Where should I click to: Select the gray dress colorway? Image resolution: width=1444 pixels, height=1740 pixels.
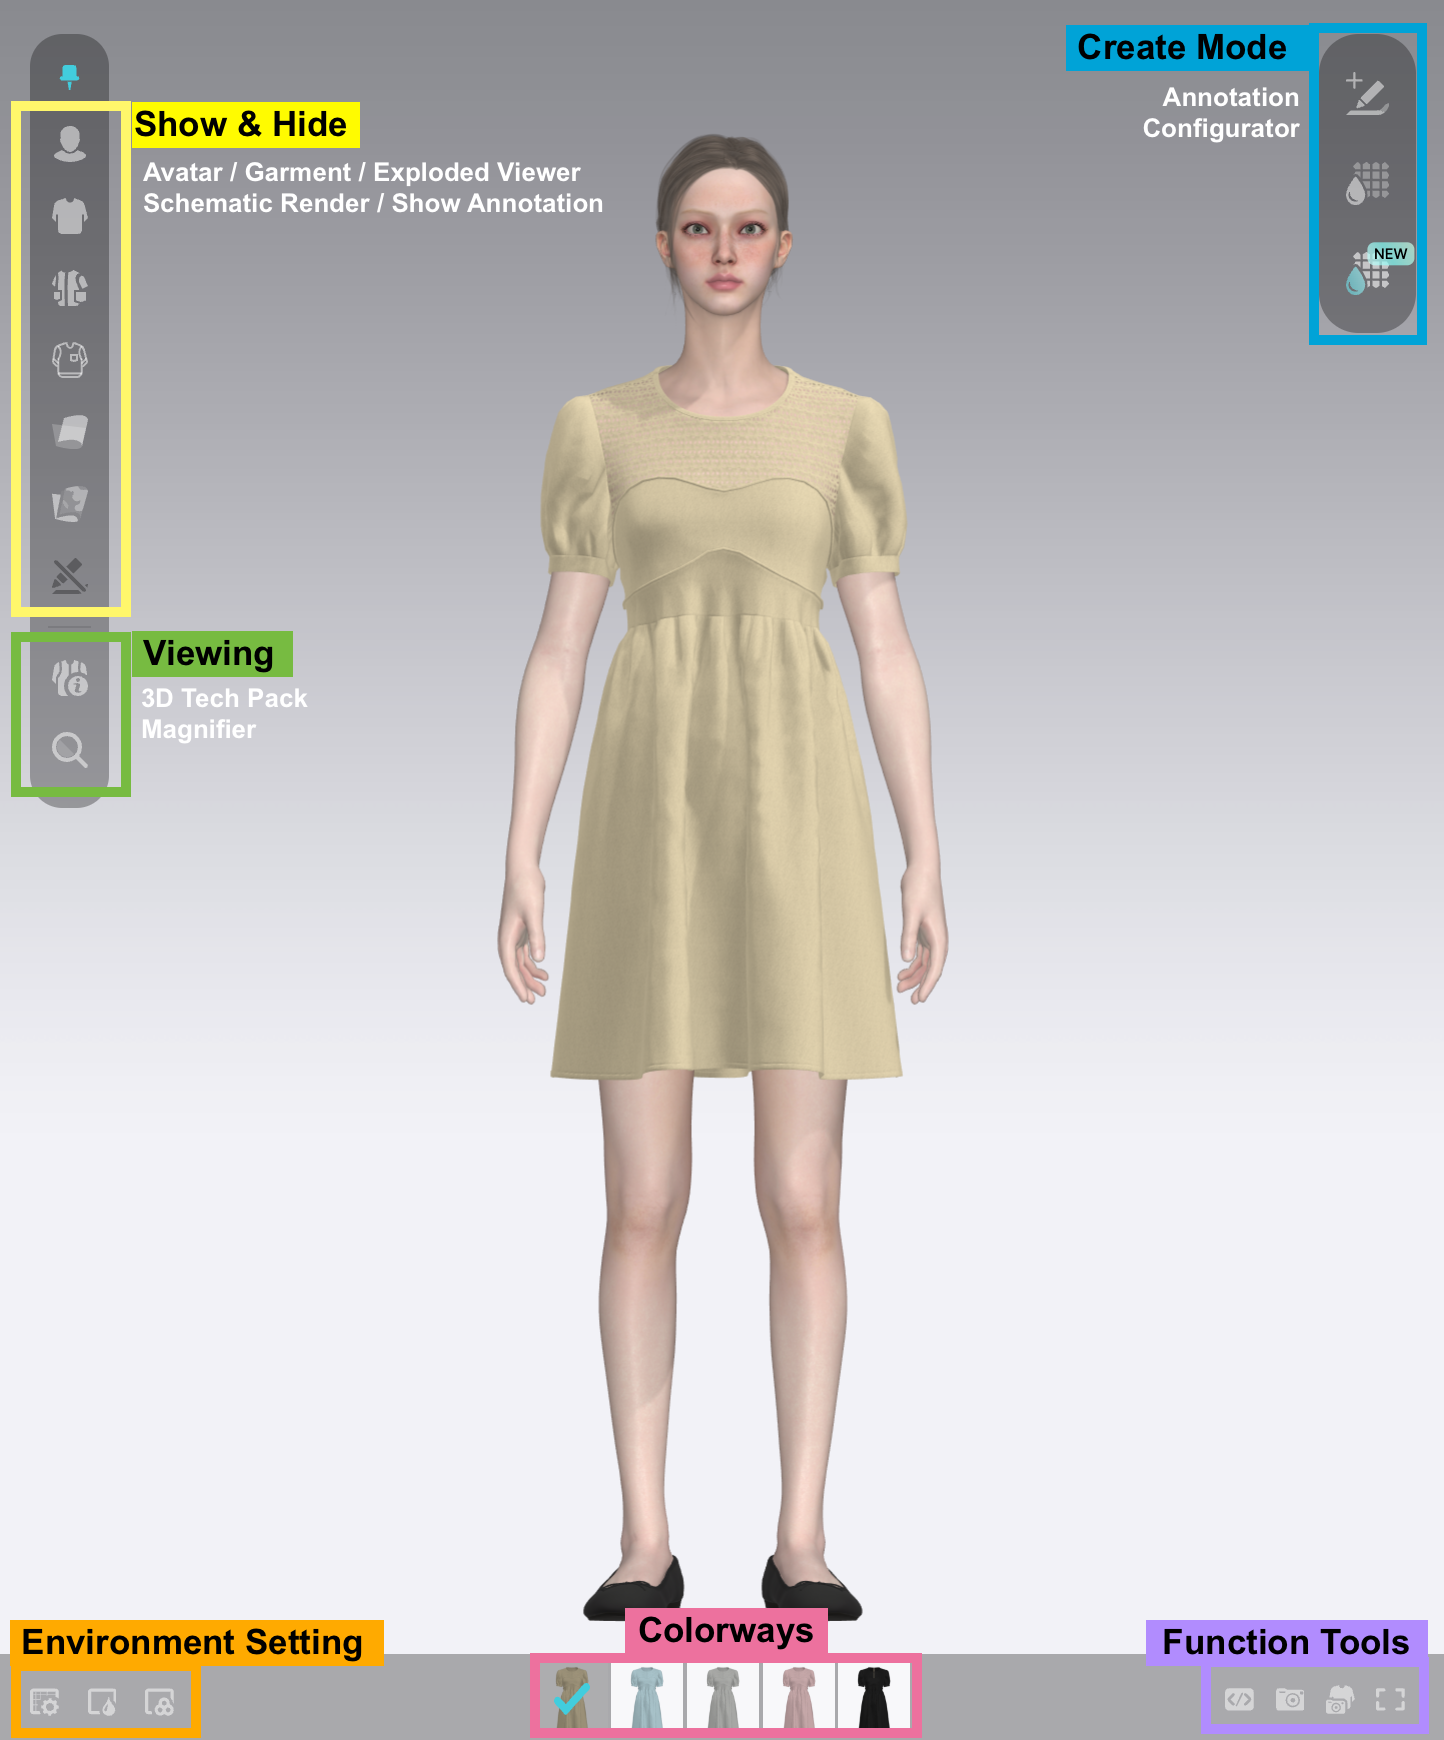tap(722, 1695)
